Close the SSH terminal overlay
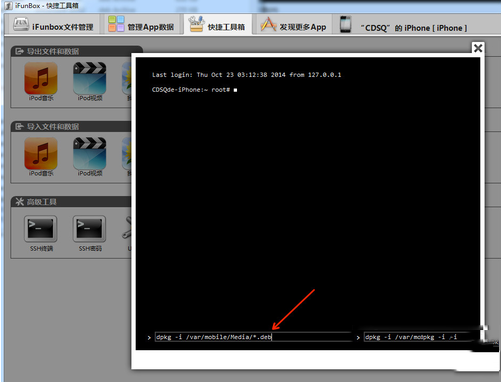 pyautogui.click(x=478, y=48)
